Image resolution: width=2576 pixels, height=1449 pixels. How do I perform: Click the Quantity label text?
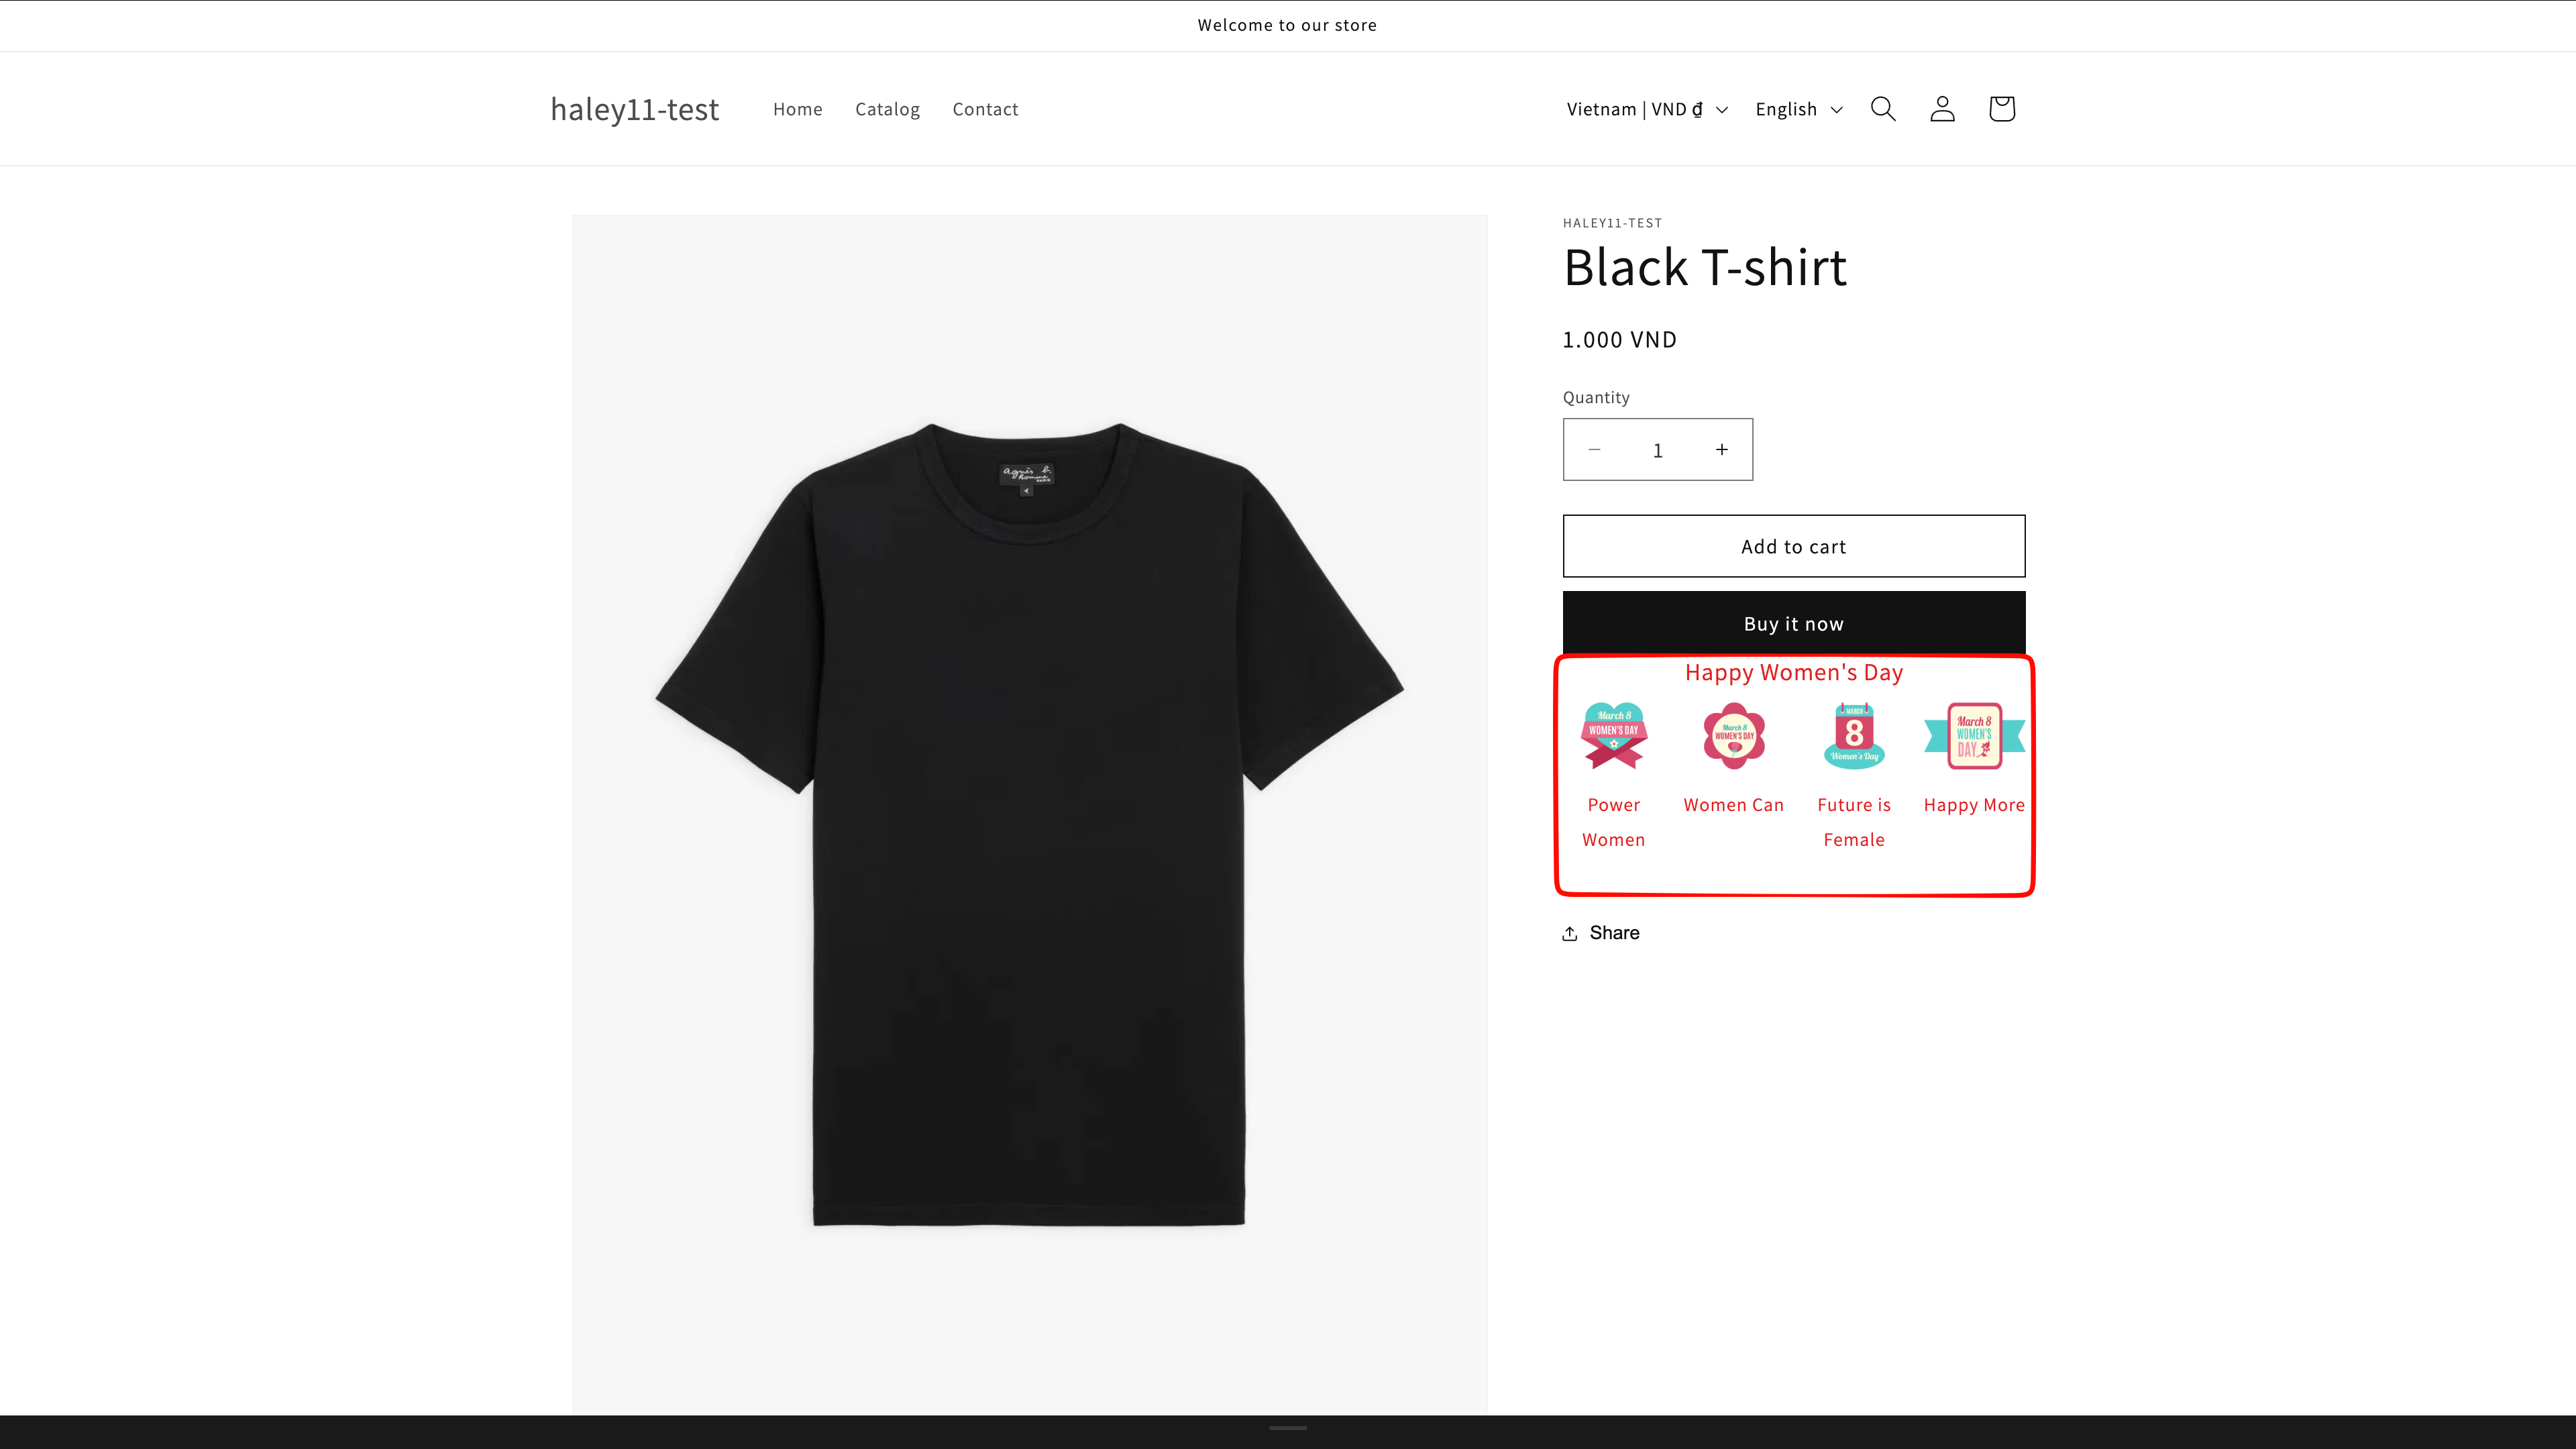tap(1596, 397)
